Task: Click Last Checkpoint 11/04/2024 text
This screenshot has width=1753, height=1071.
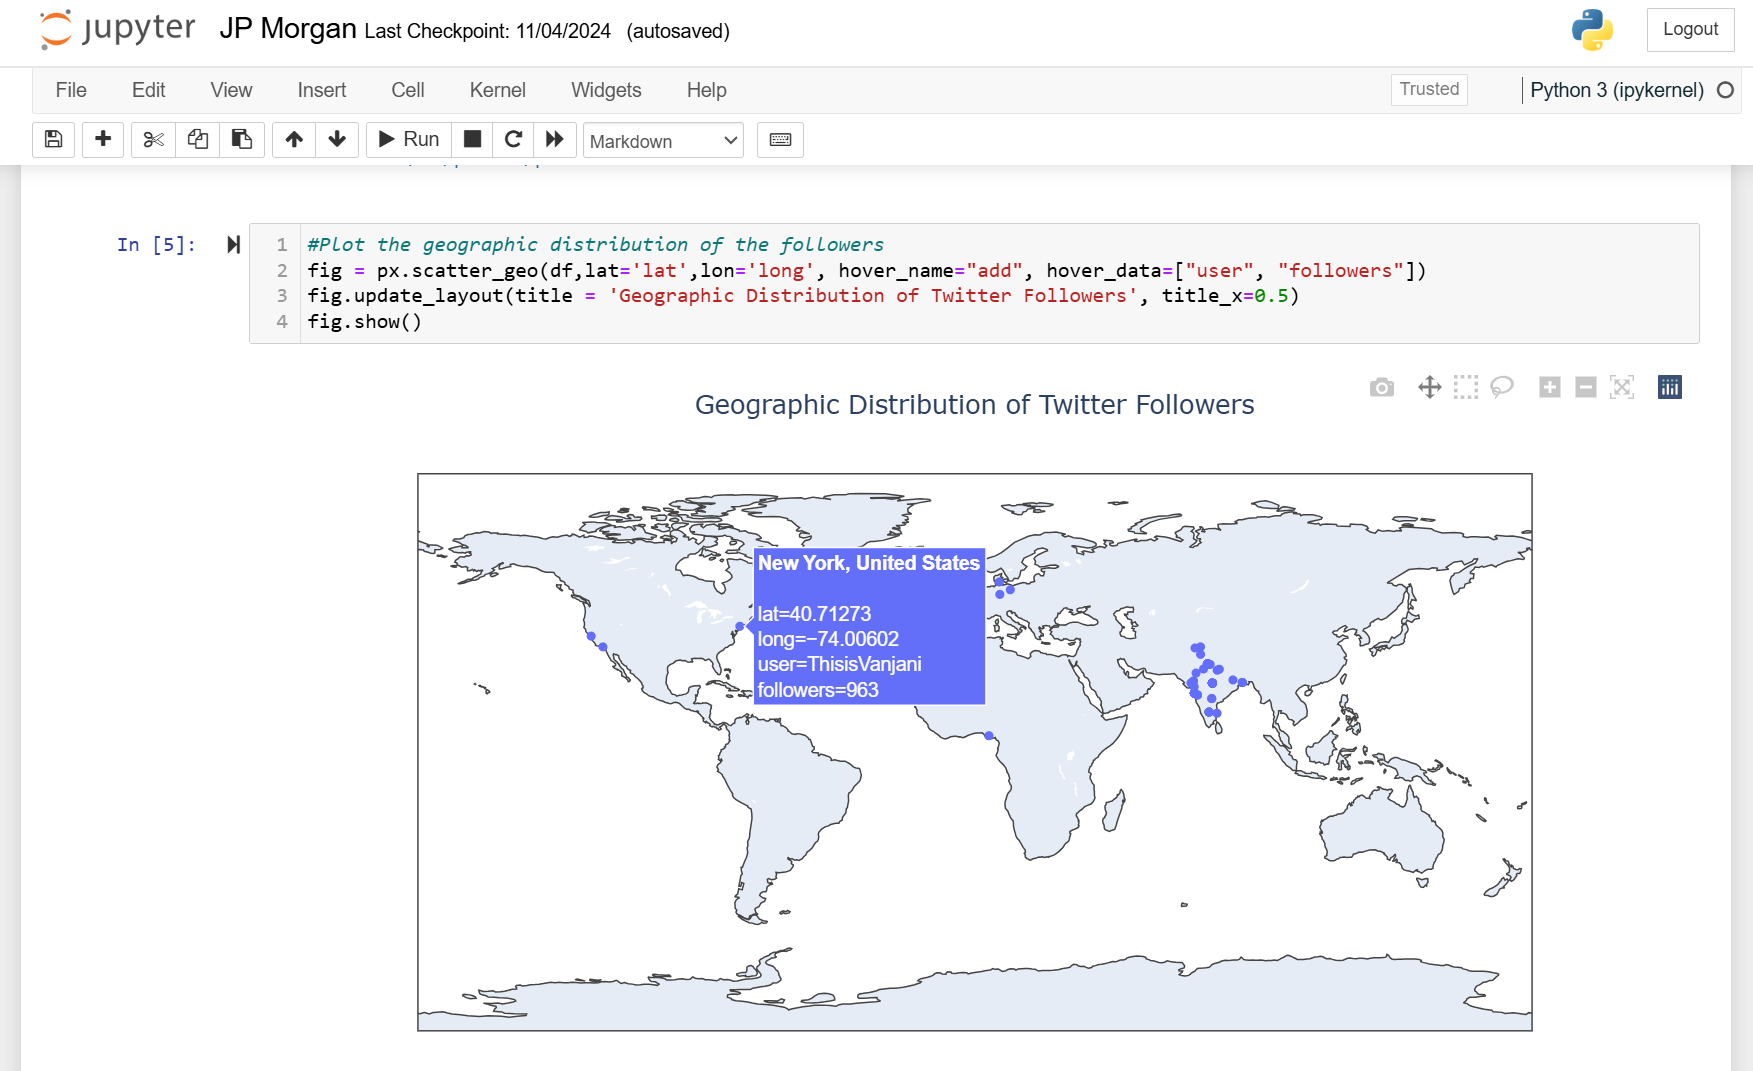Action: click(x=488, y=31)
